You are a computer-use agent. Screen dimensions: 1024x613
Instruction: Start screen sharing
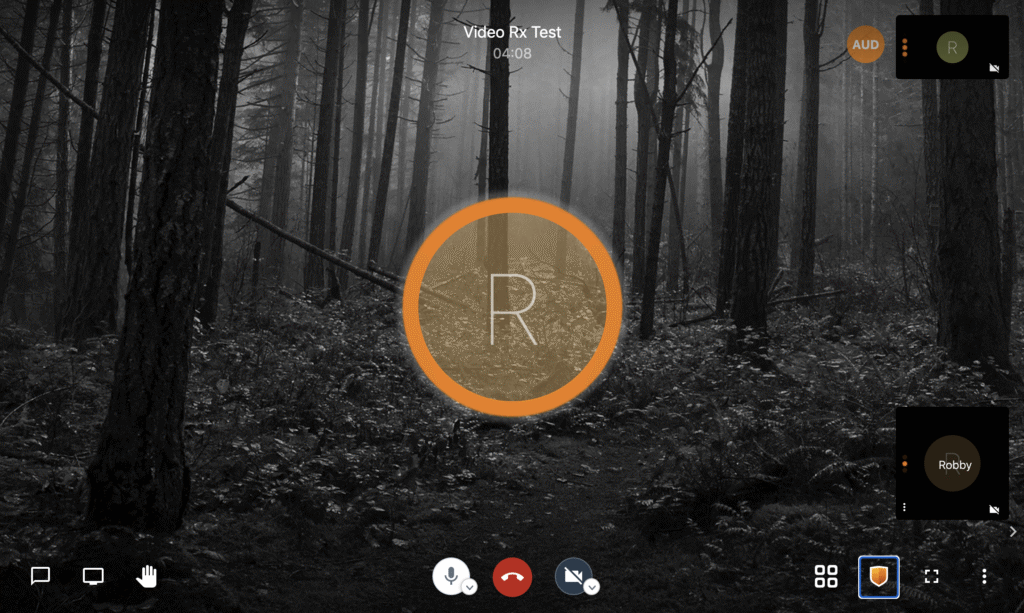(92, 576)
